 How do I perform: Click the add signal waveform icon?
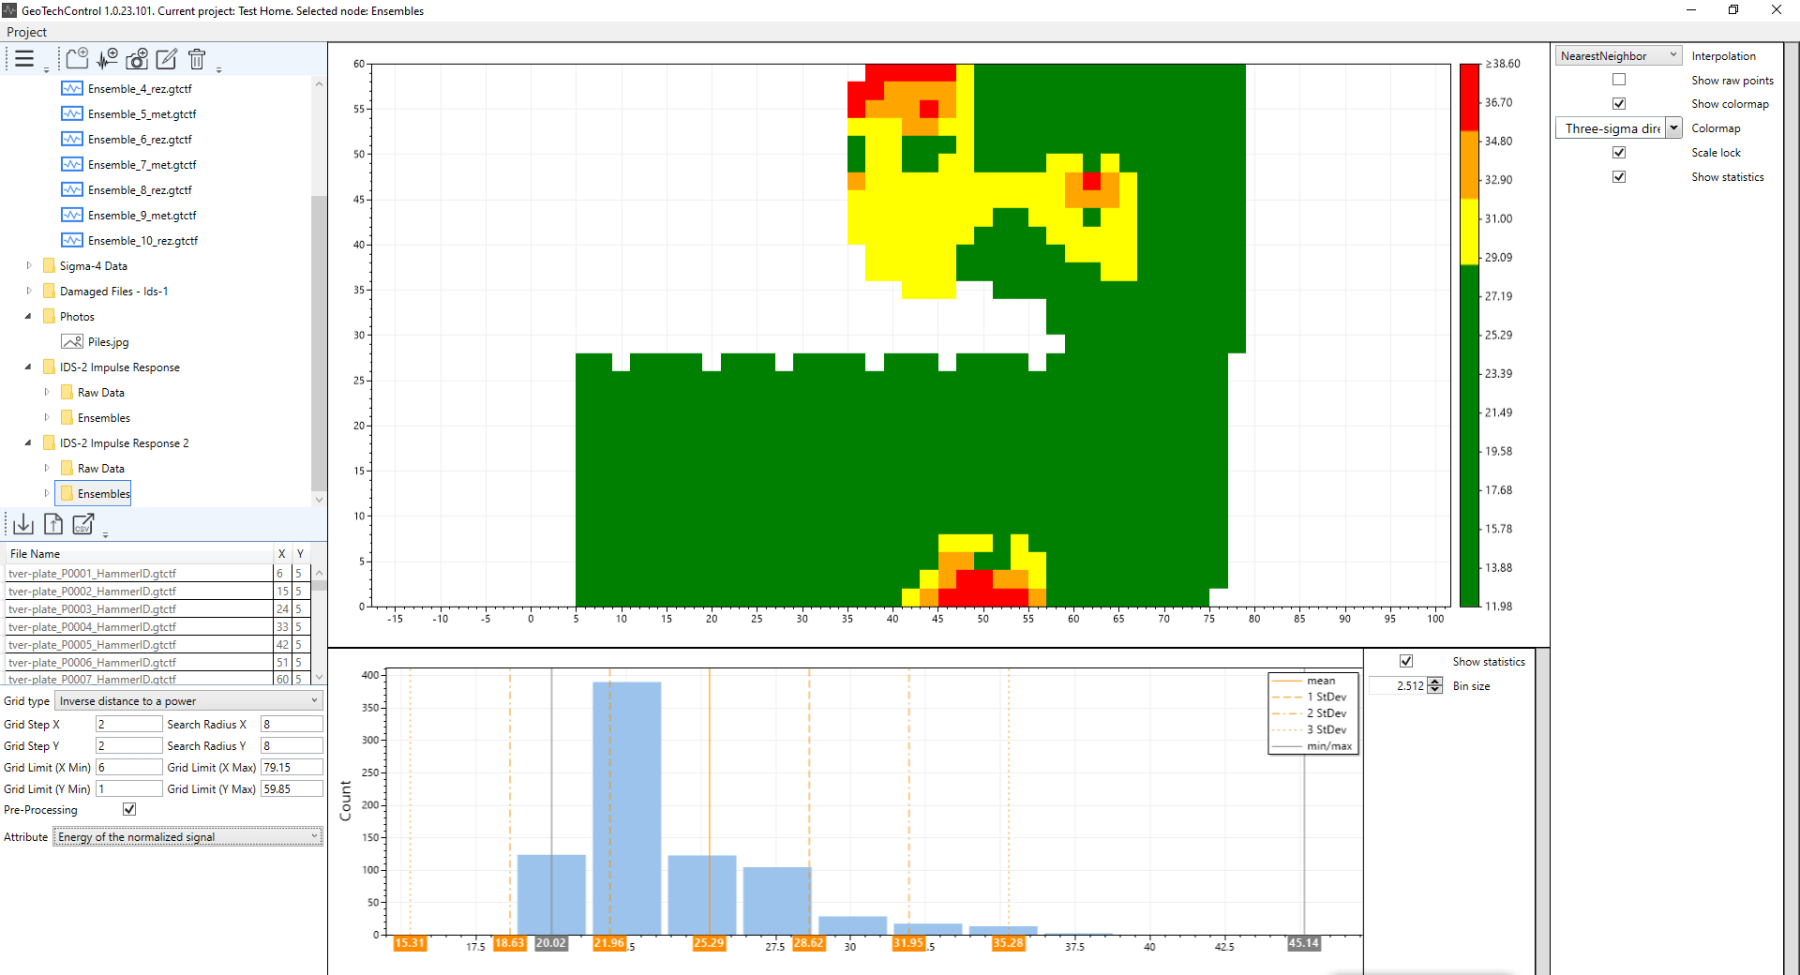click(x=107, y=59)
